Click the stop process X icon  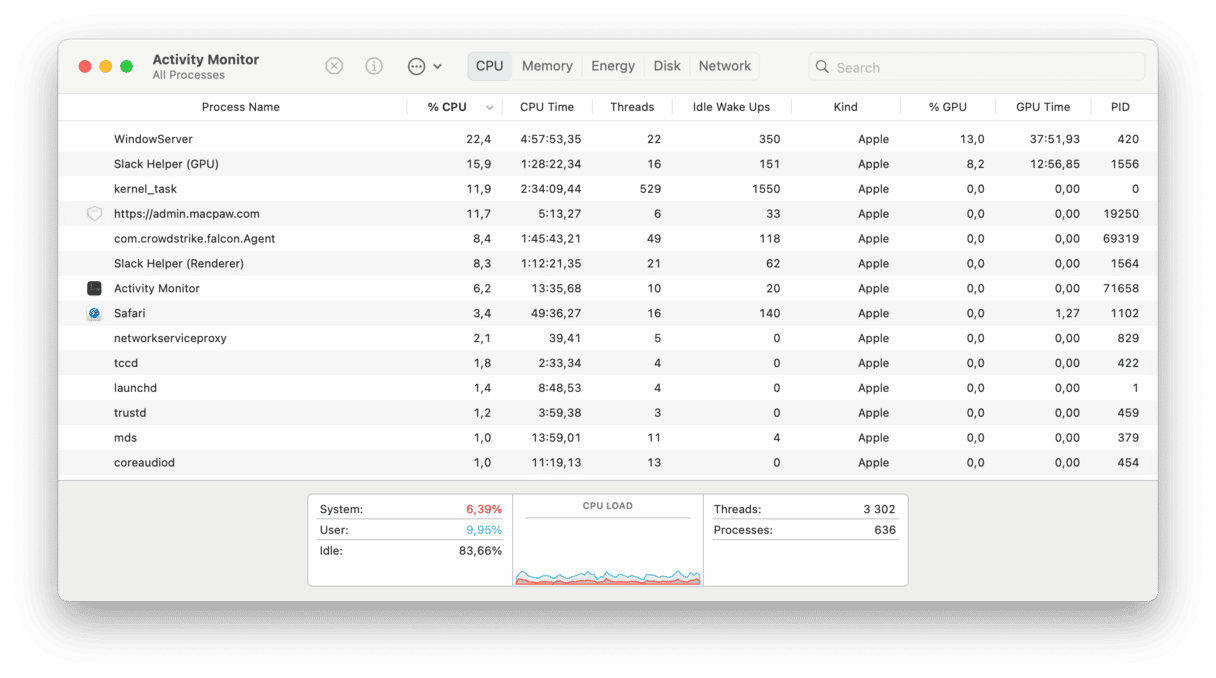point(334,66)
